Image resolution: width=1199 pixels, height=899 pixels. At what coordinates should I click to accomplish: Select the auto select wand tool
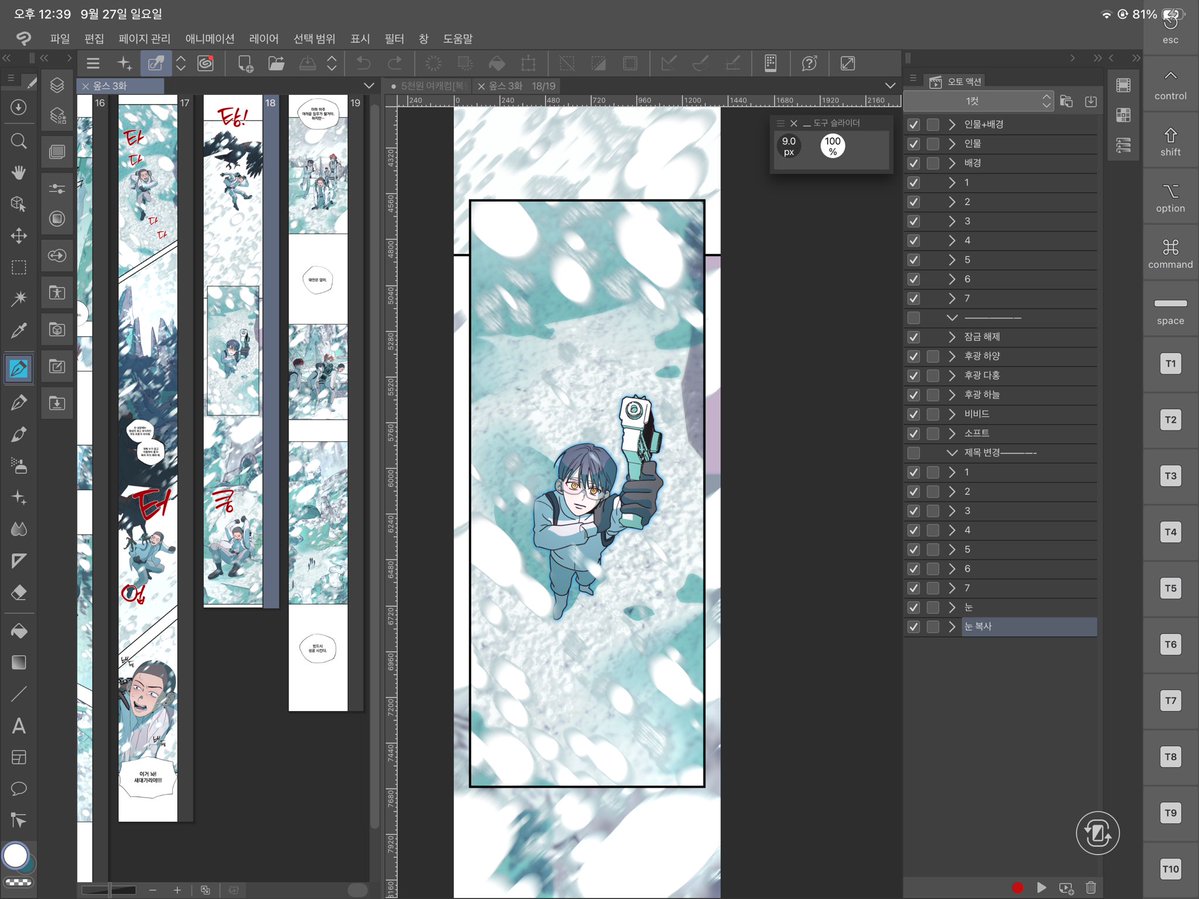click(x=18, y=298)
